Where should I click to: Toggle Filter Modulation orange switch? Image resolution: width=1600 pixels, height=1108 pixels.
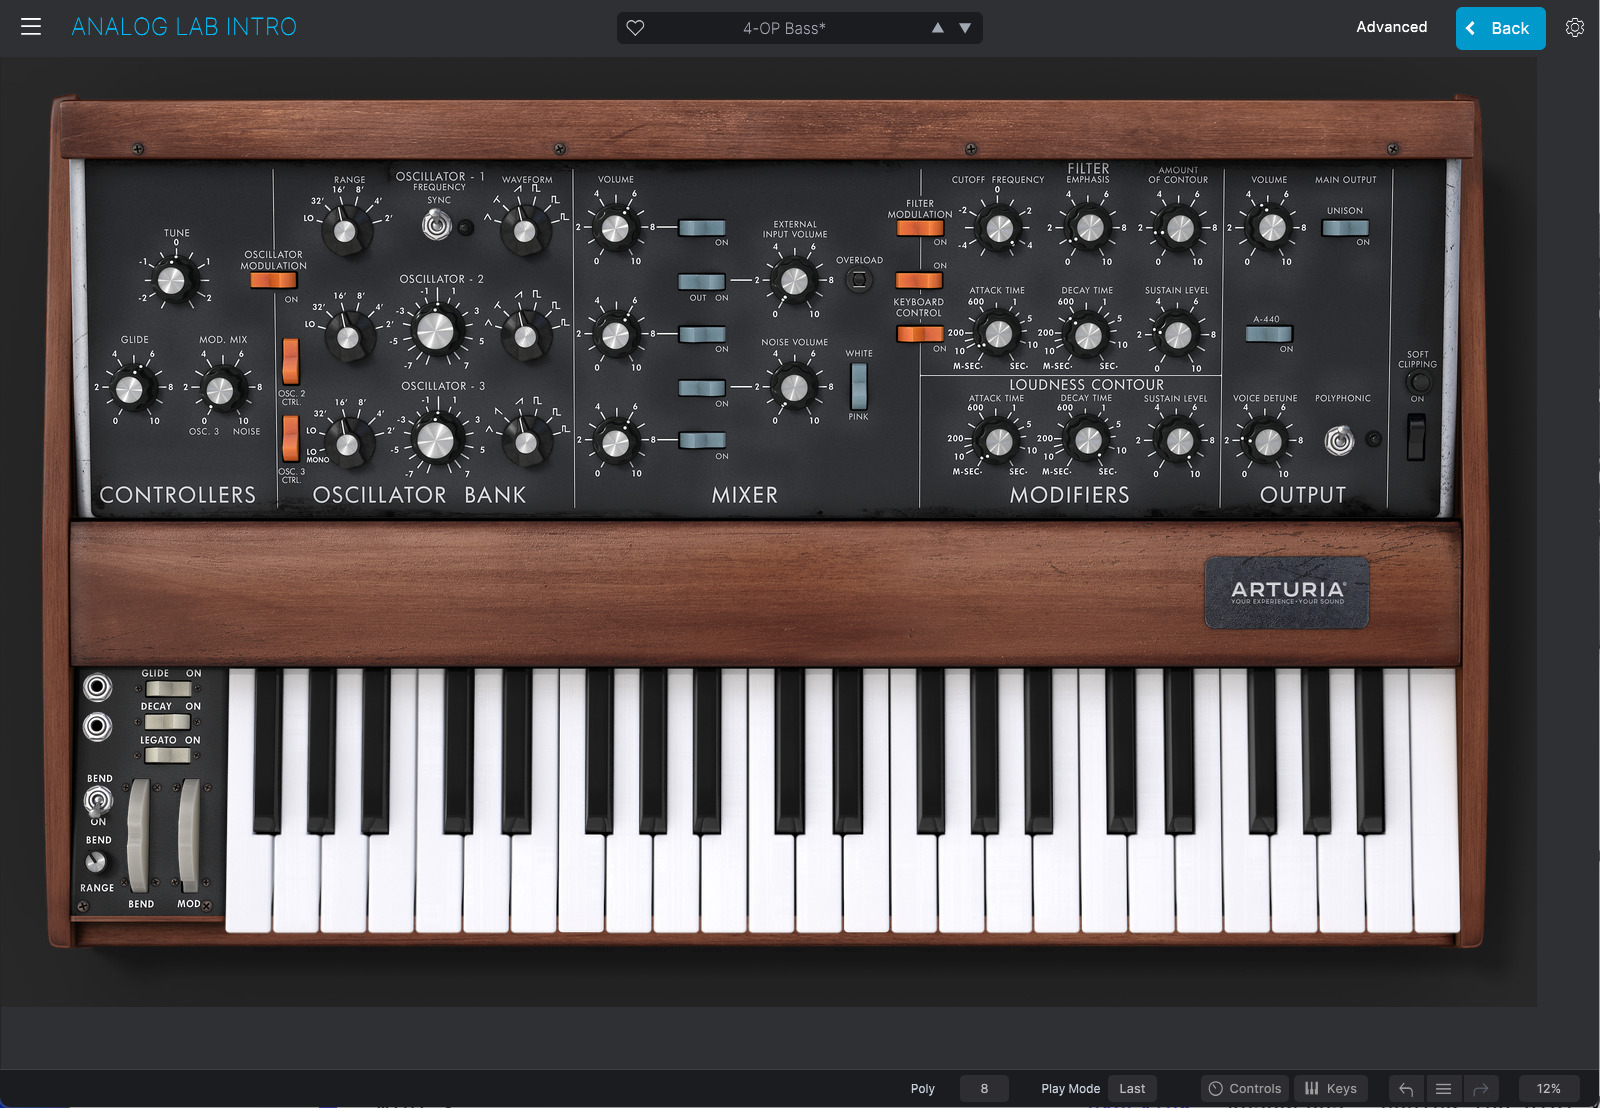click(x=920, y=228)
